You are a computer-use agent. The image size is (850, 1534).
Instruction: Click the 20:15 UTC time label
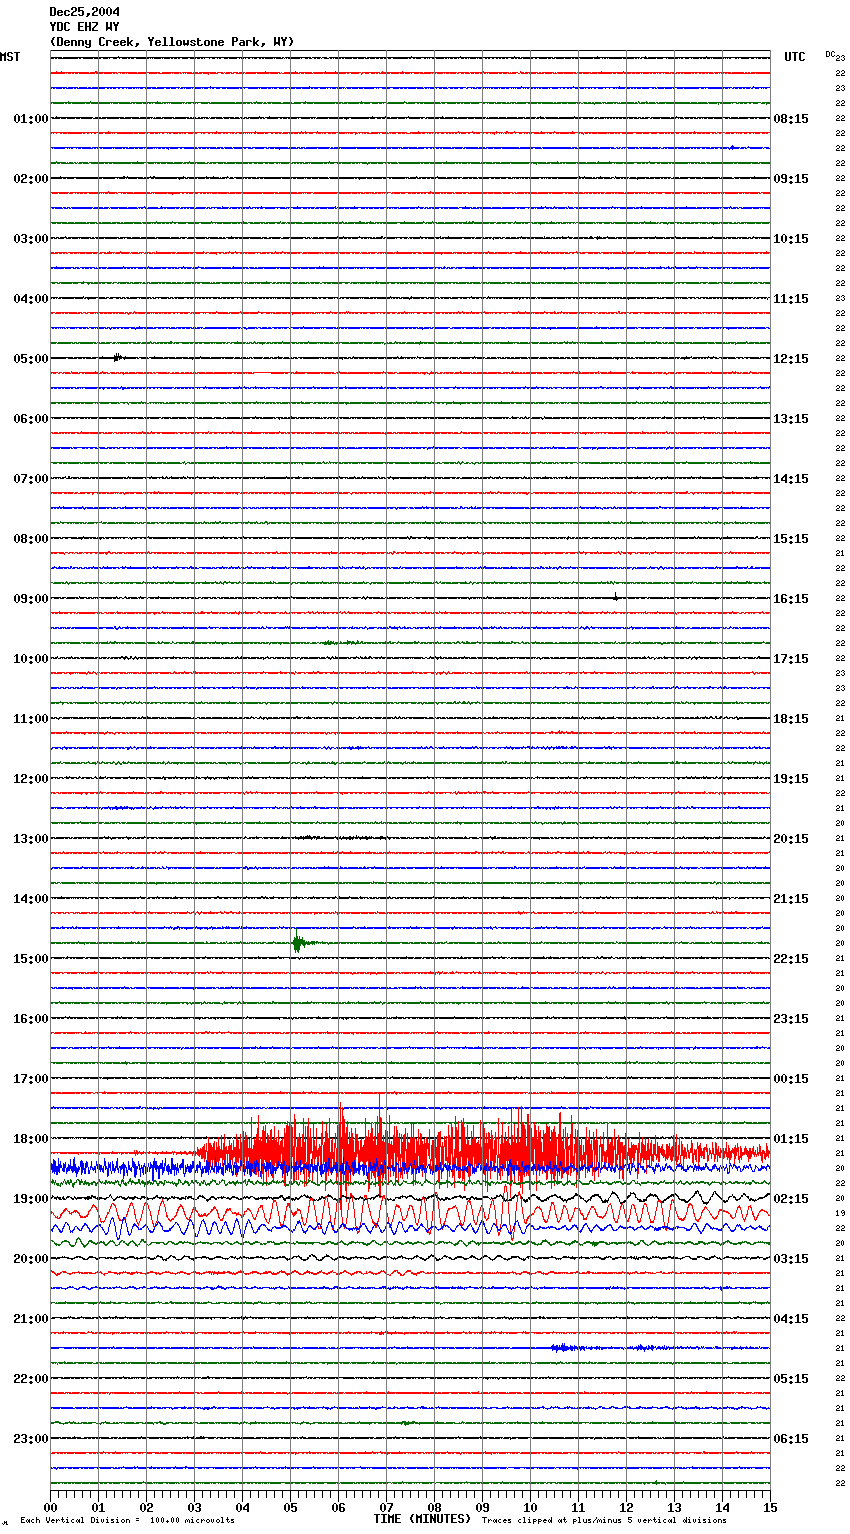pos(791,839)
